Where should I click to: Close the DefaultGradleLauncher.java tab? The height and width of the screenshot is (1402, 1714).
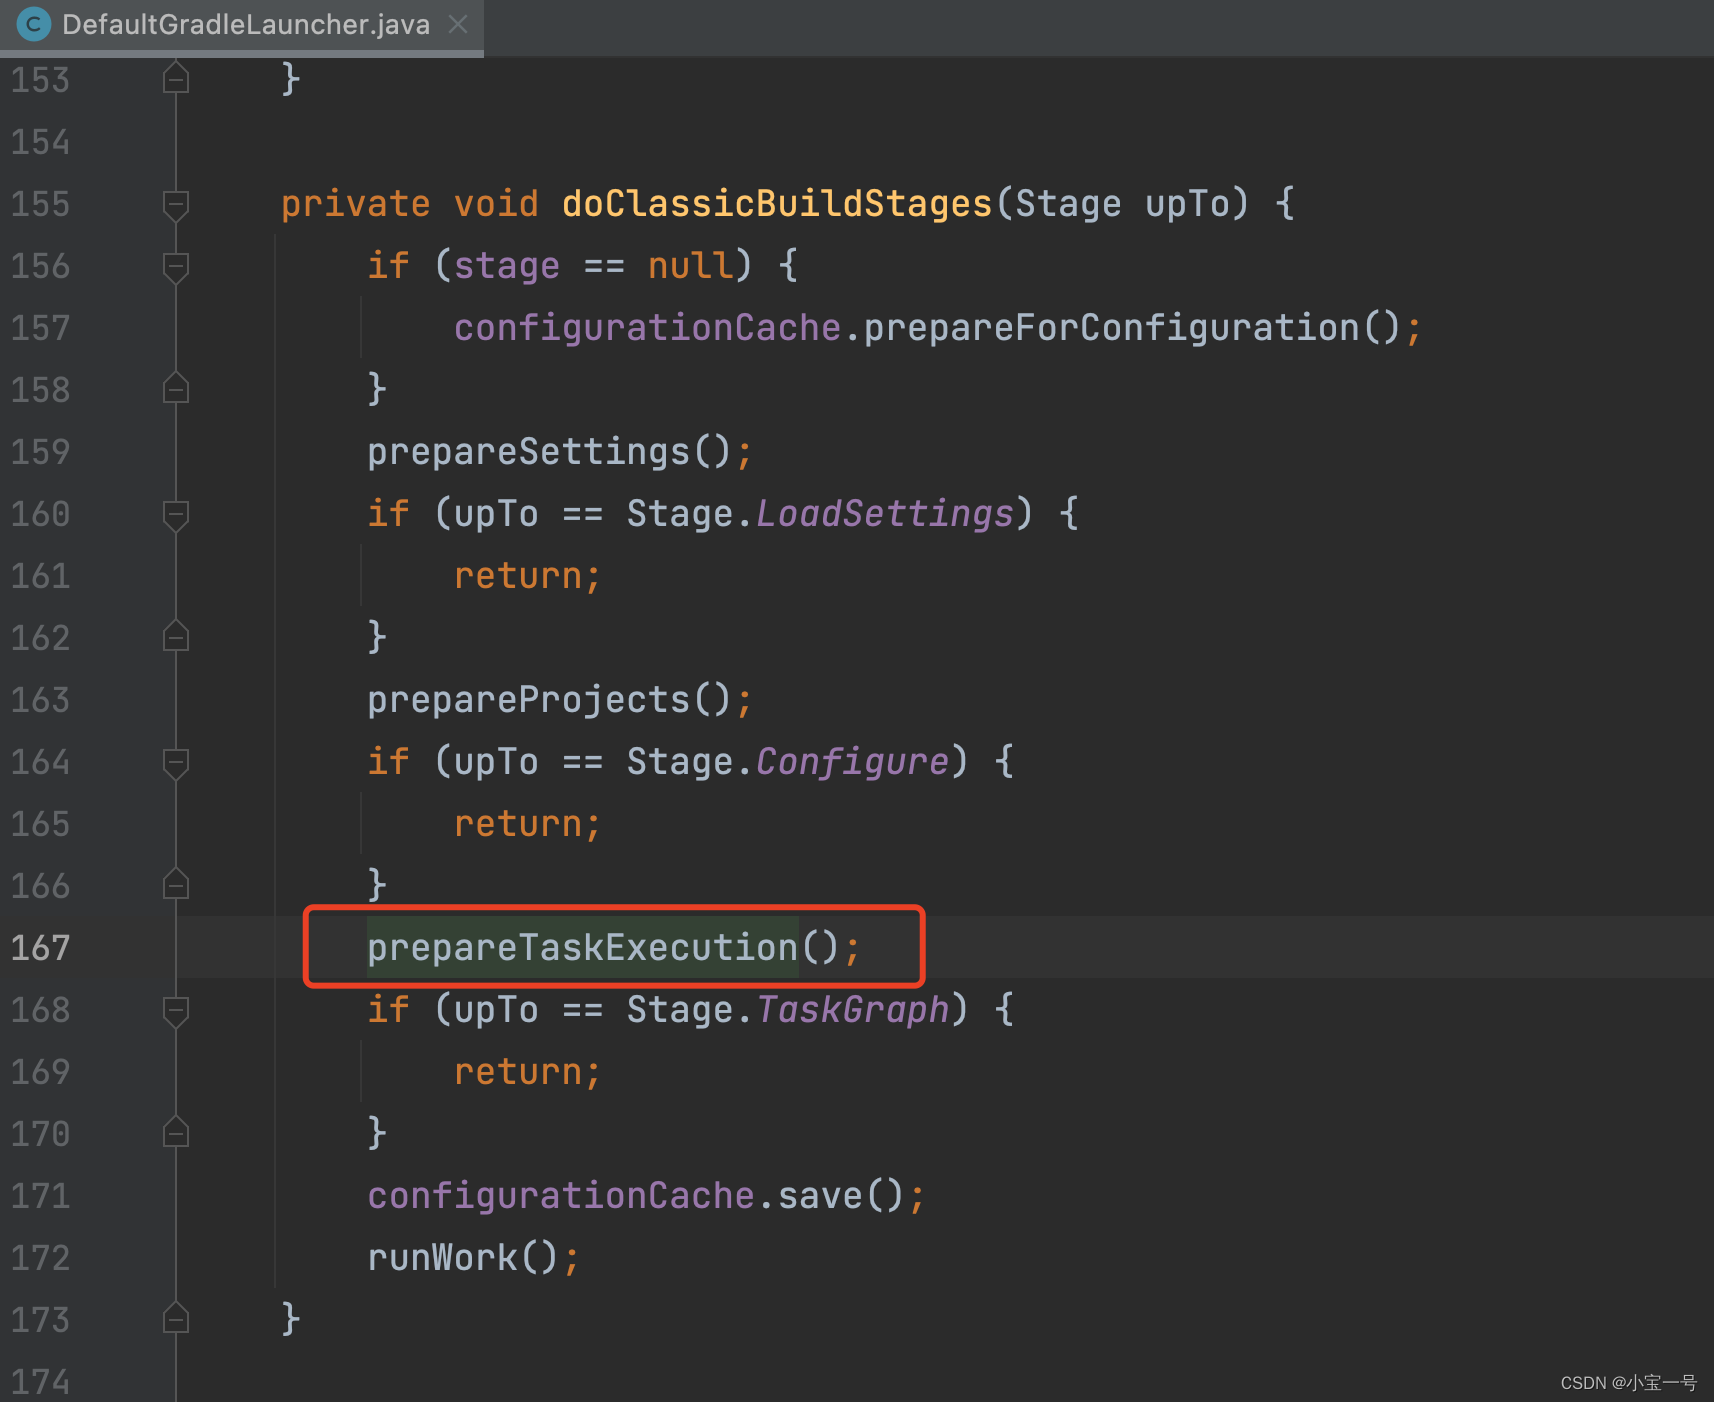tap(458, 24)
